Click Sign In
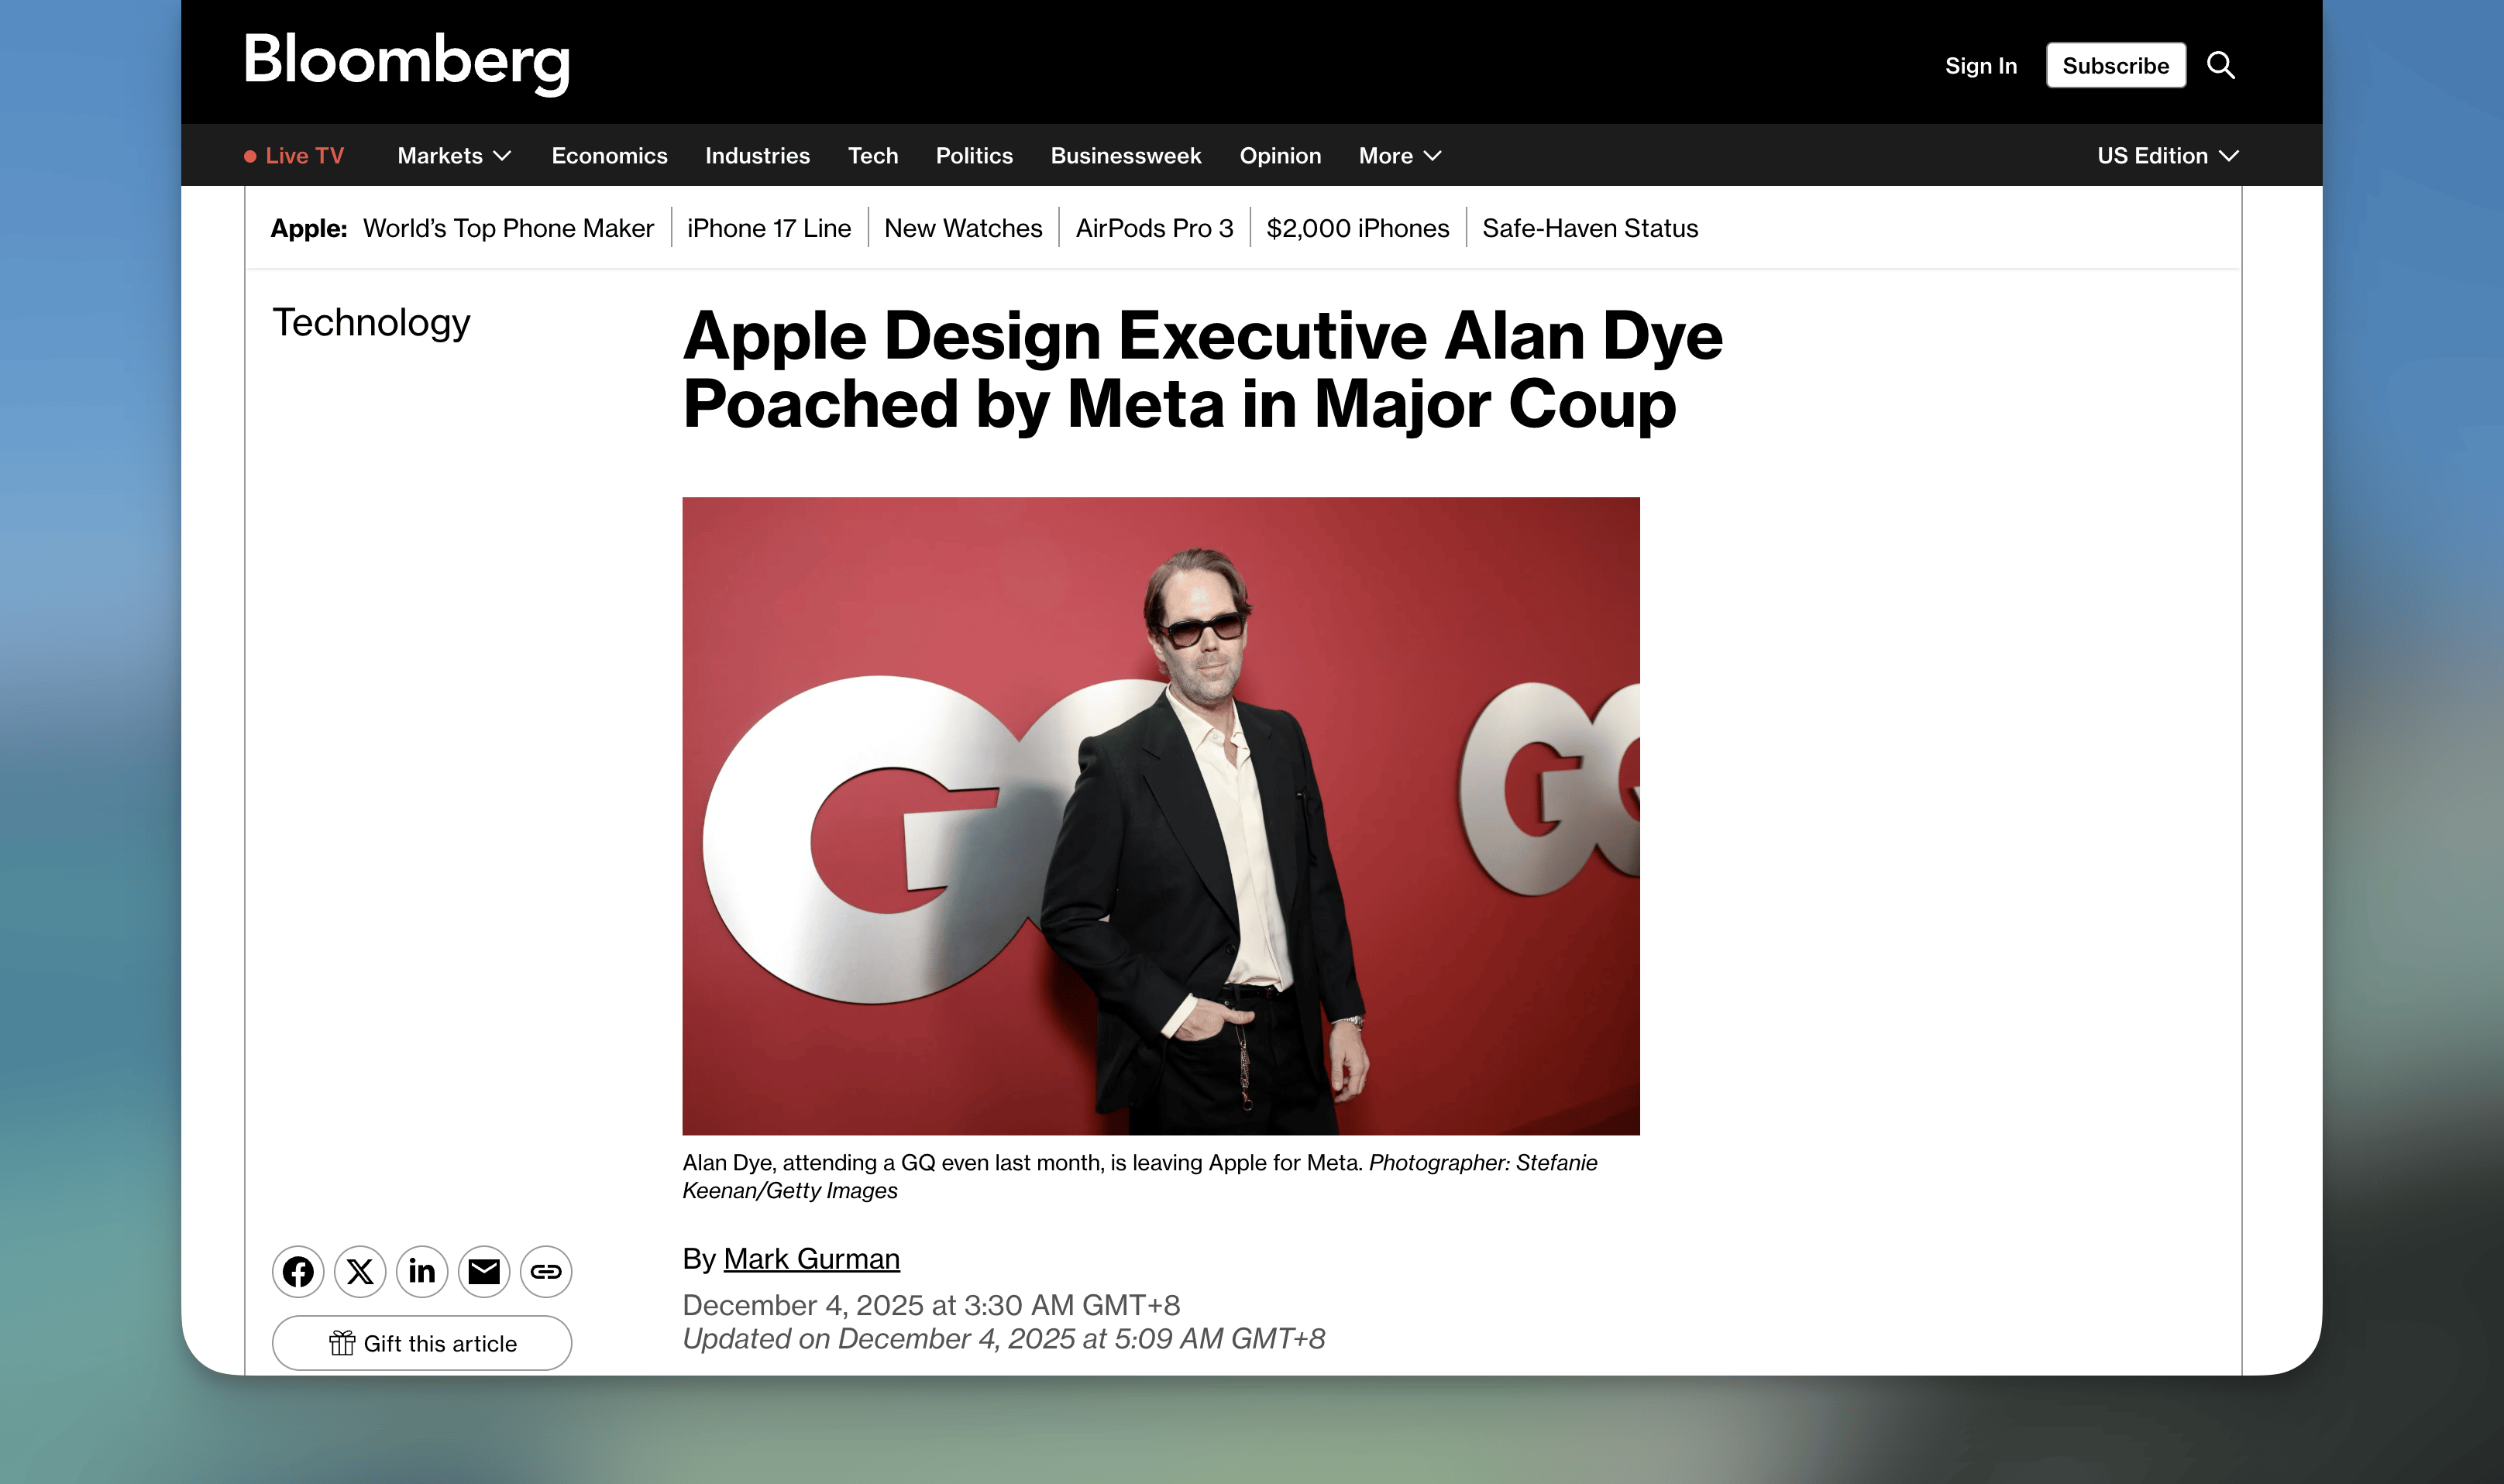The image size is (2504, 1484). [x=1980, y=66]
